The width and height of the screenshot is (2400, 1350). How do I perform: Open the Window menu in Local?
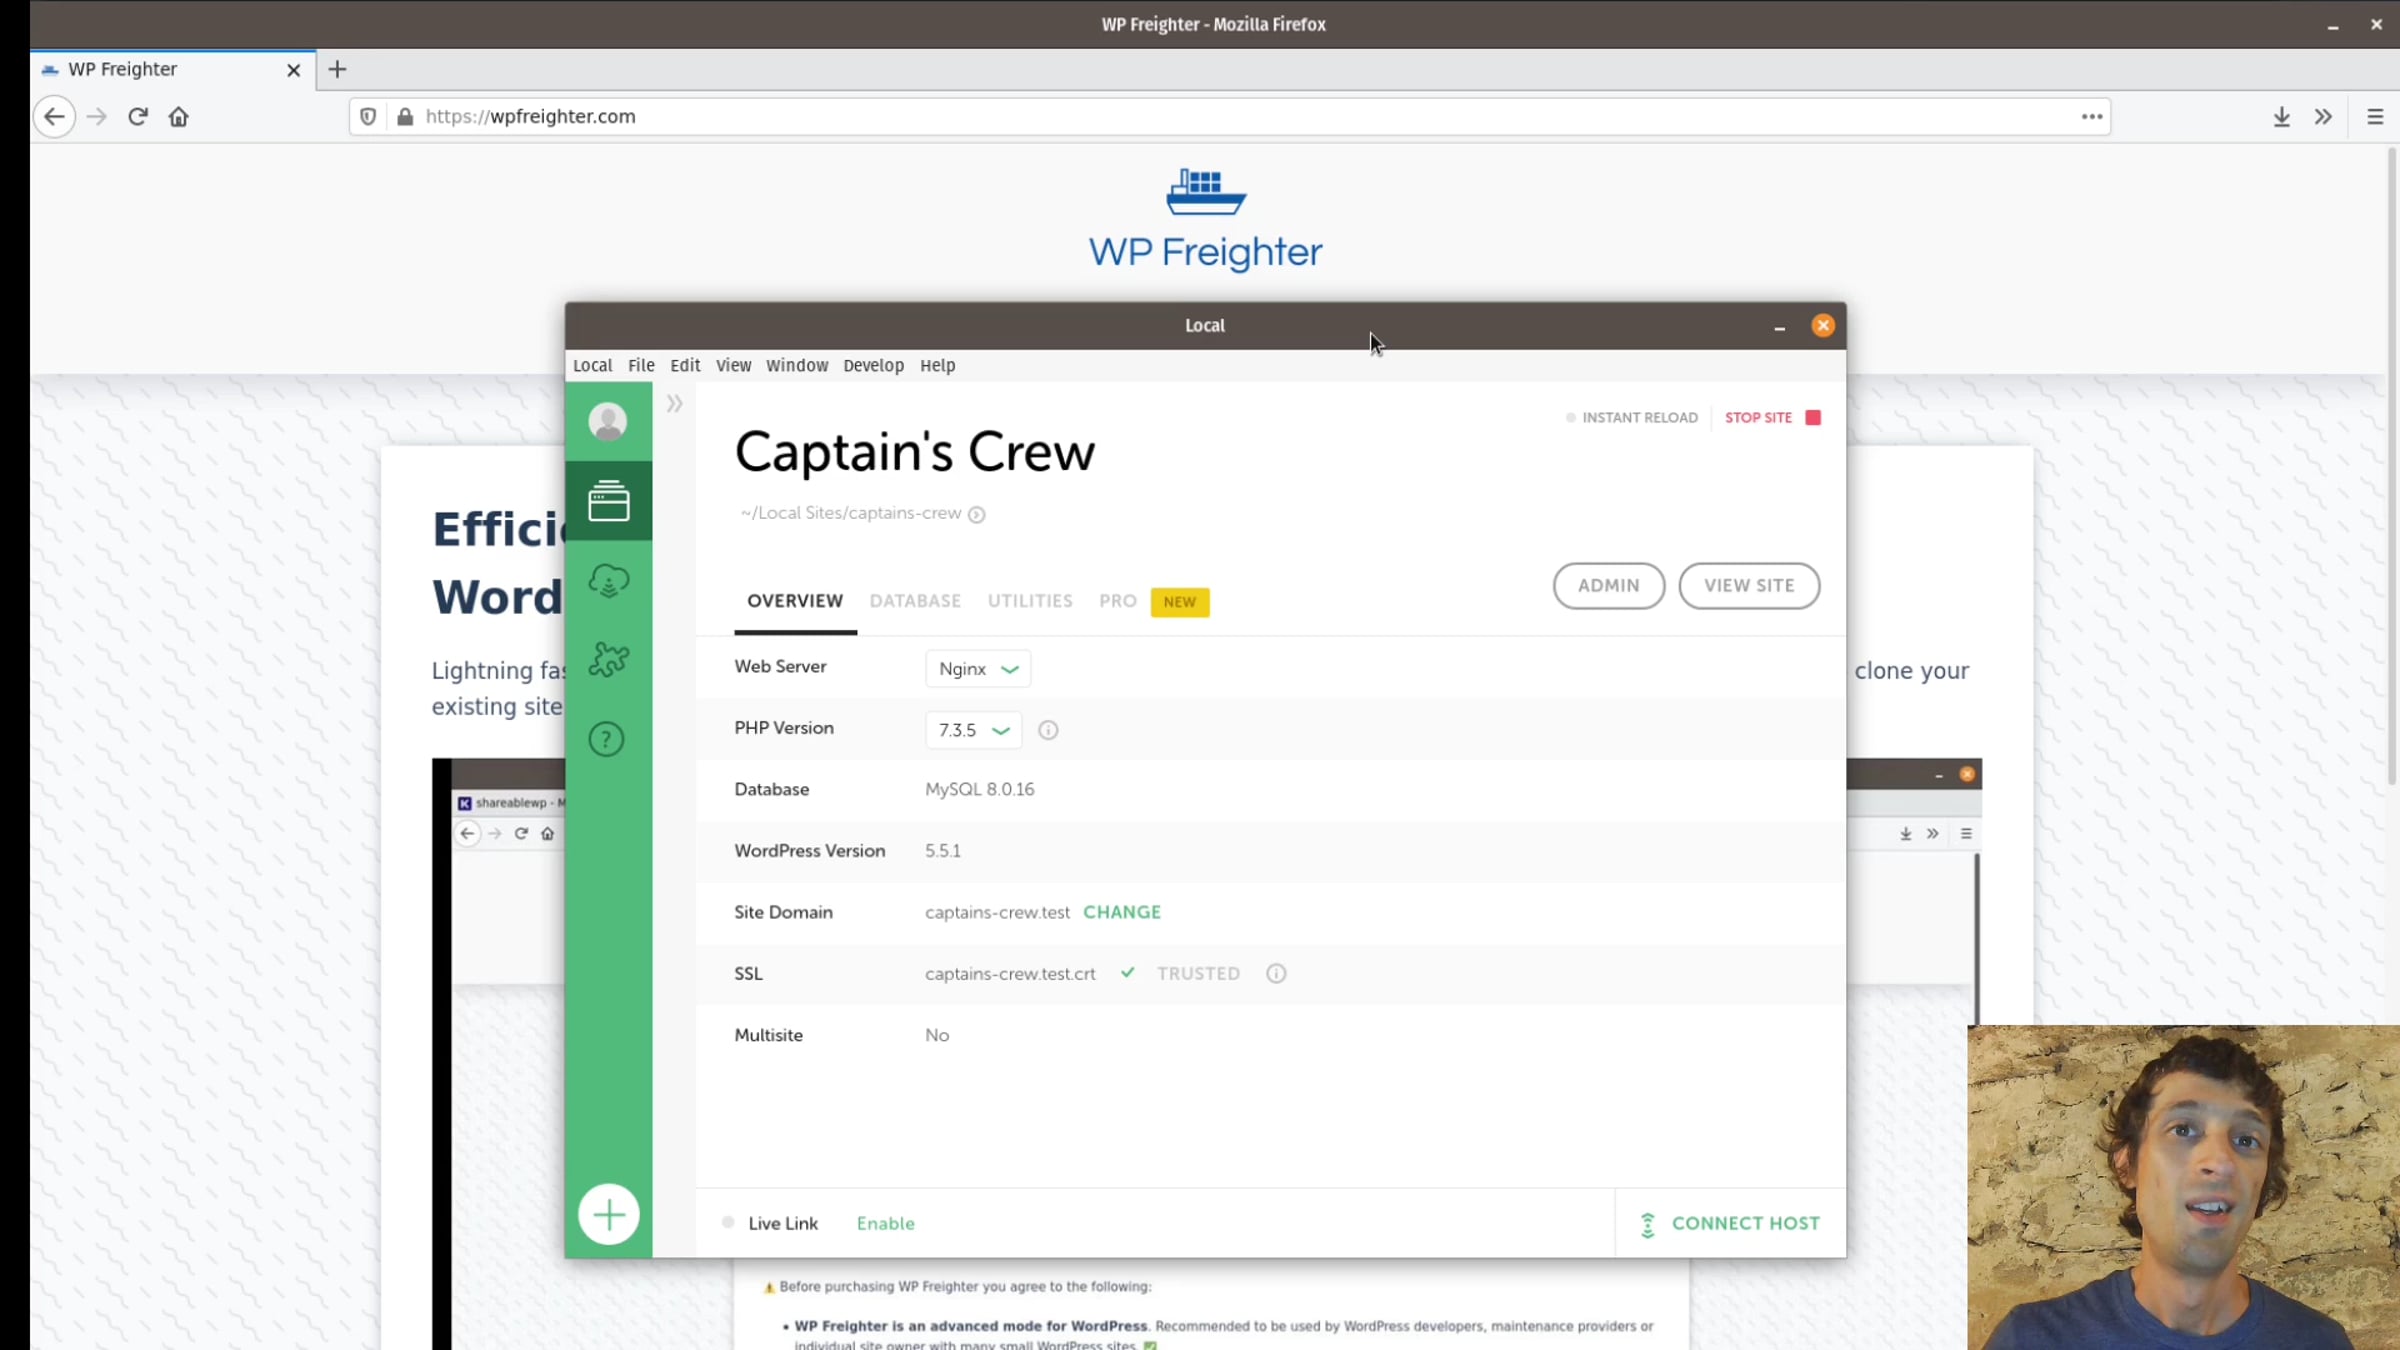tap(797, 365)
